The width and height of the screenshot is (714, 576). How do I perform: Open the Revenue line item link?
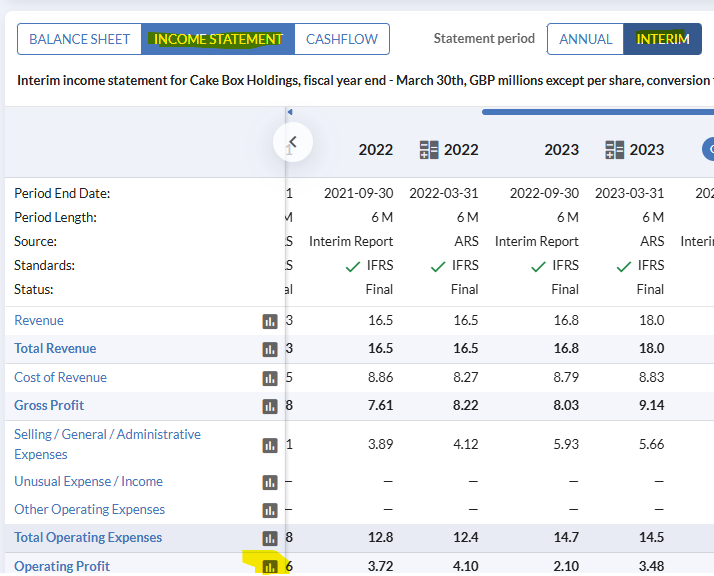click(39, 320)
